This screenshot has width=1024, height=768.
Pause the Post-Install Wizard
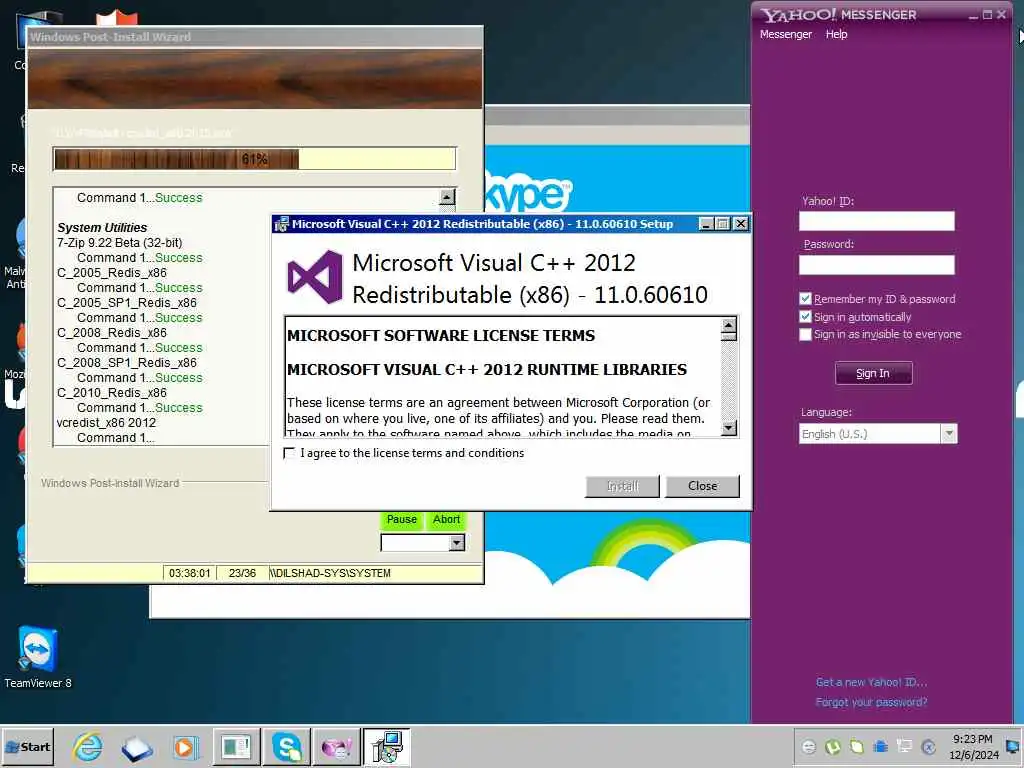pos(402,520)
